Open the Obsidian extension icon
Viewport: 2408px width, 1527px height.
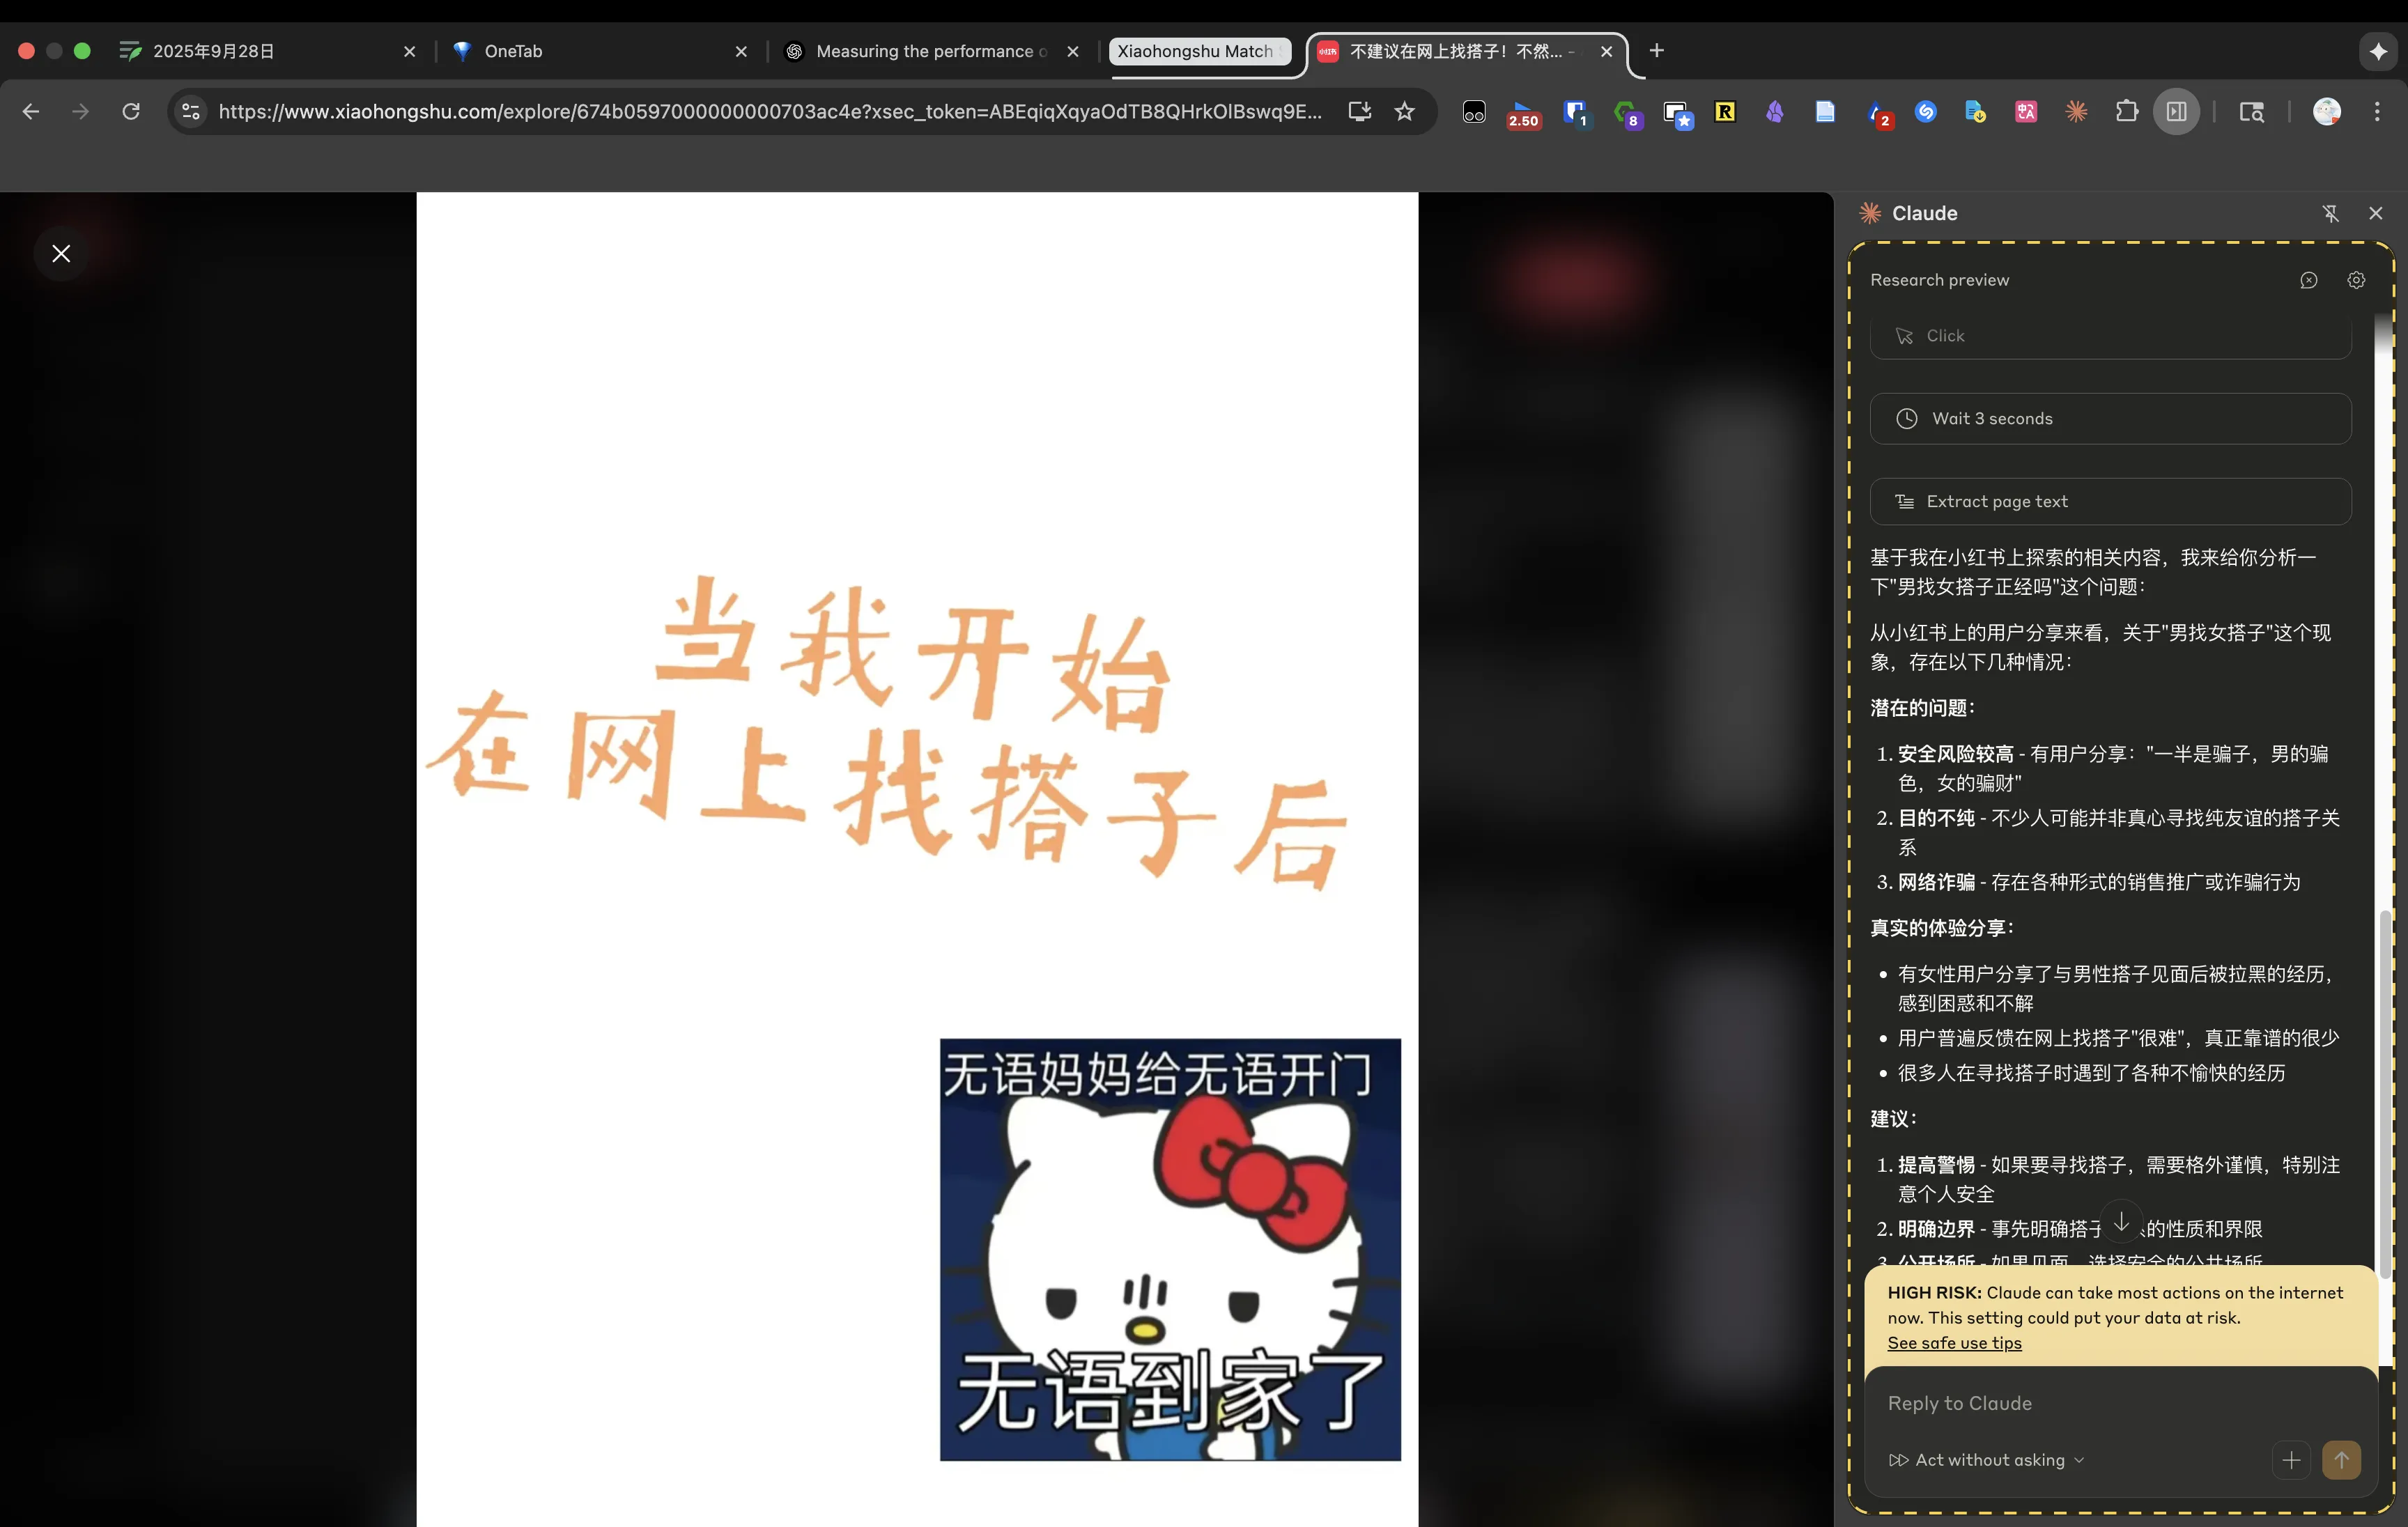[x=1775, y=112]
